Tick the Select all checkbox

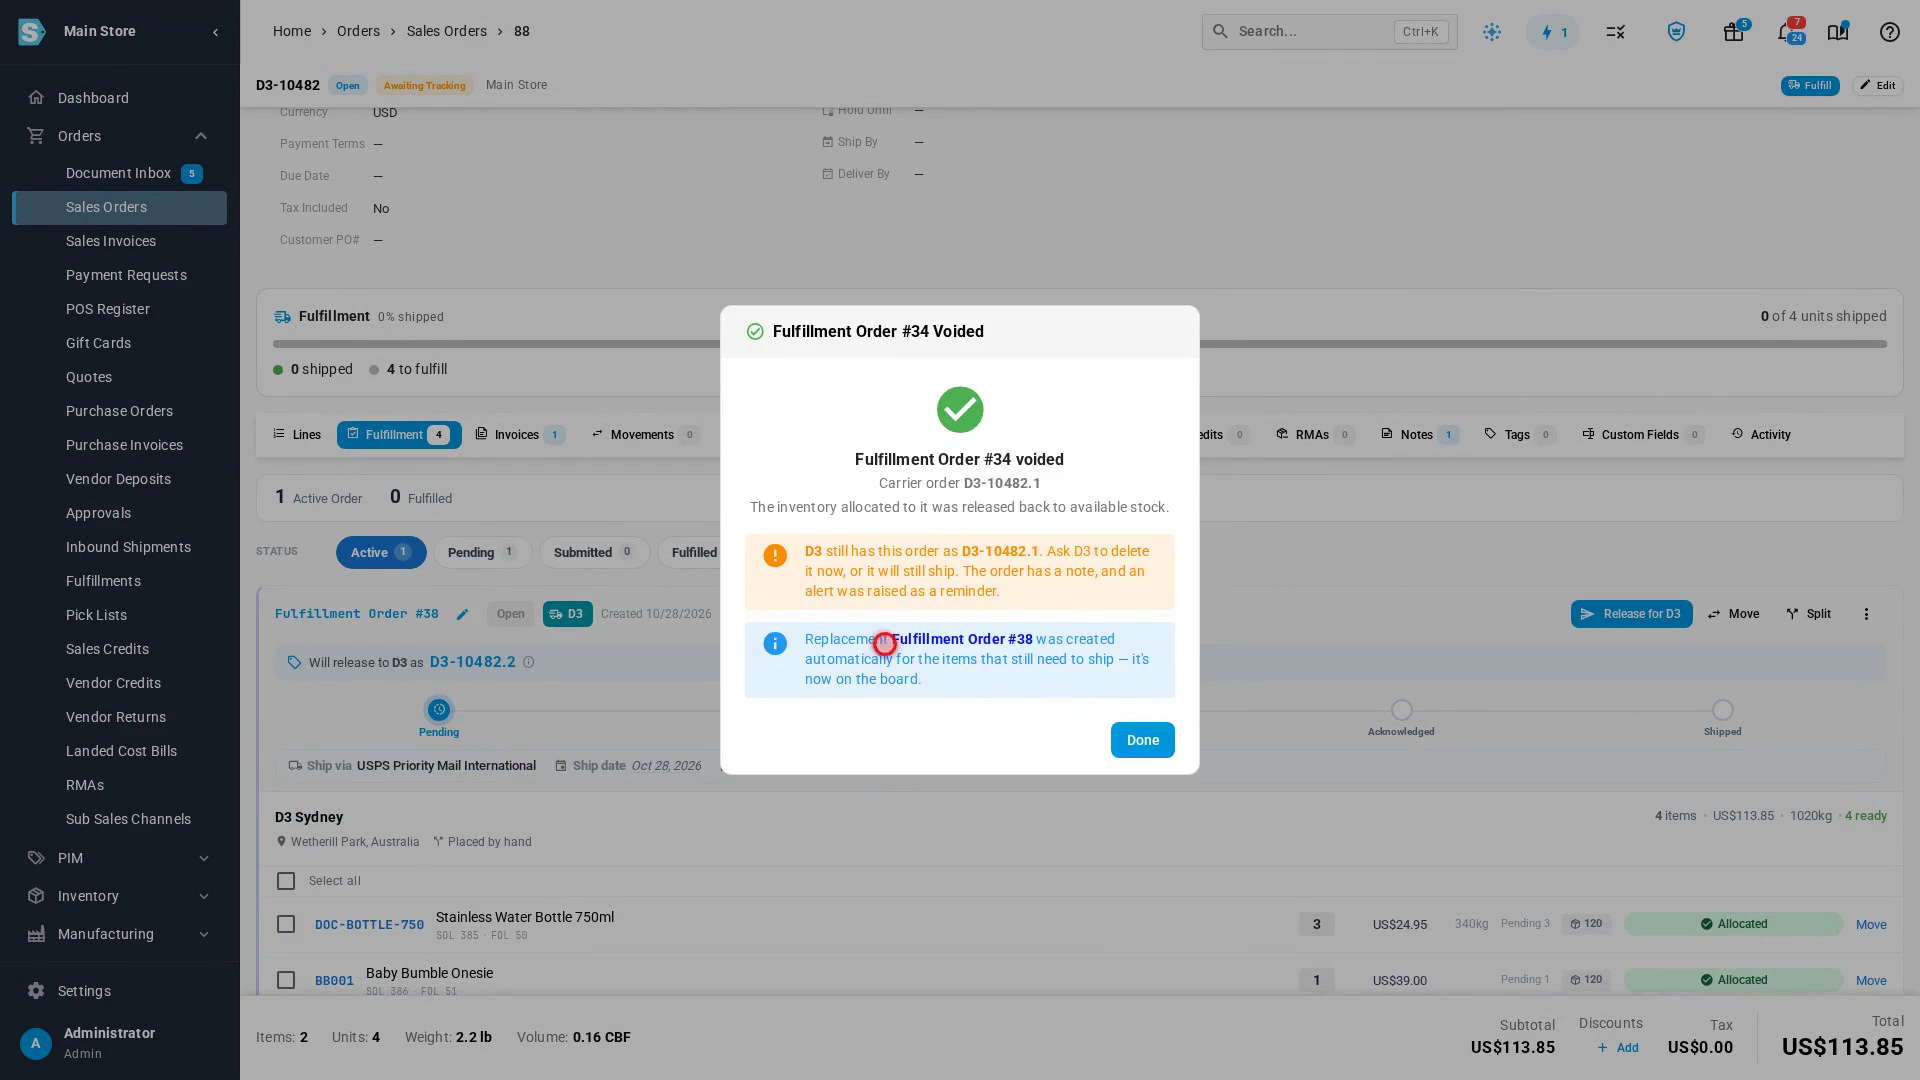coord(286,881)
